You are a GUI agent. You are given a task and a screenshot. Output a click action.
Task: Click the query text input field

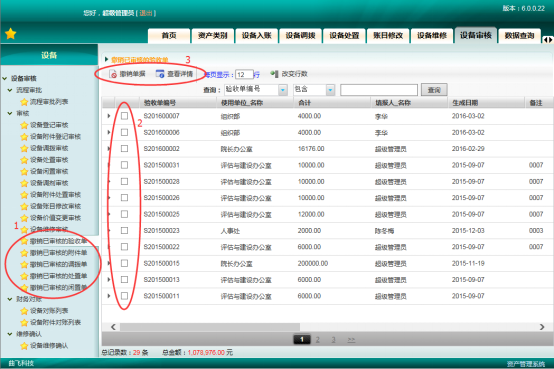click(379, 90)
